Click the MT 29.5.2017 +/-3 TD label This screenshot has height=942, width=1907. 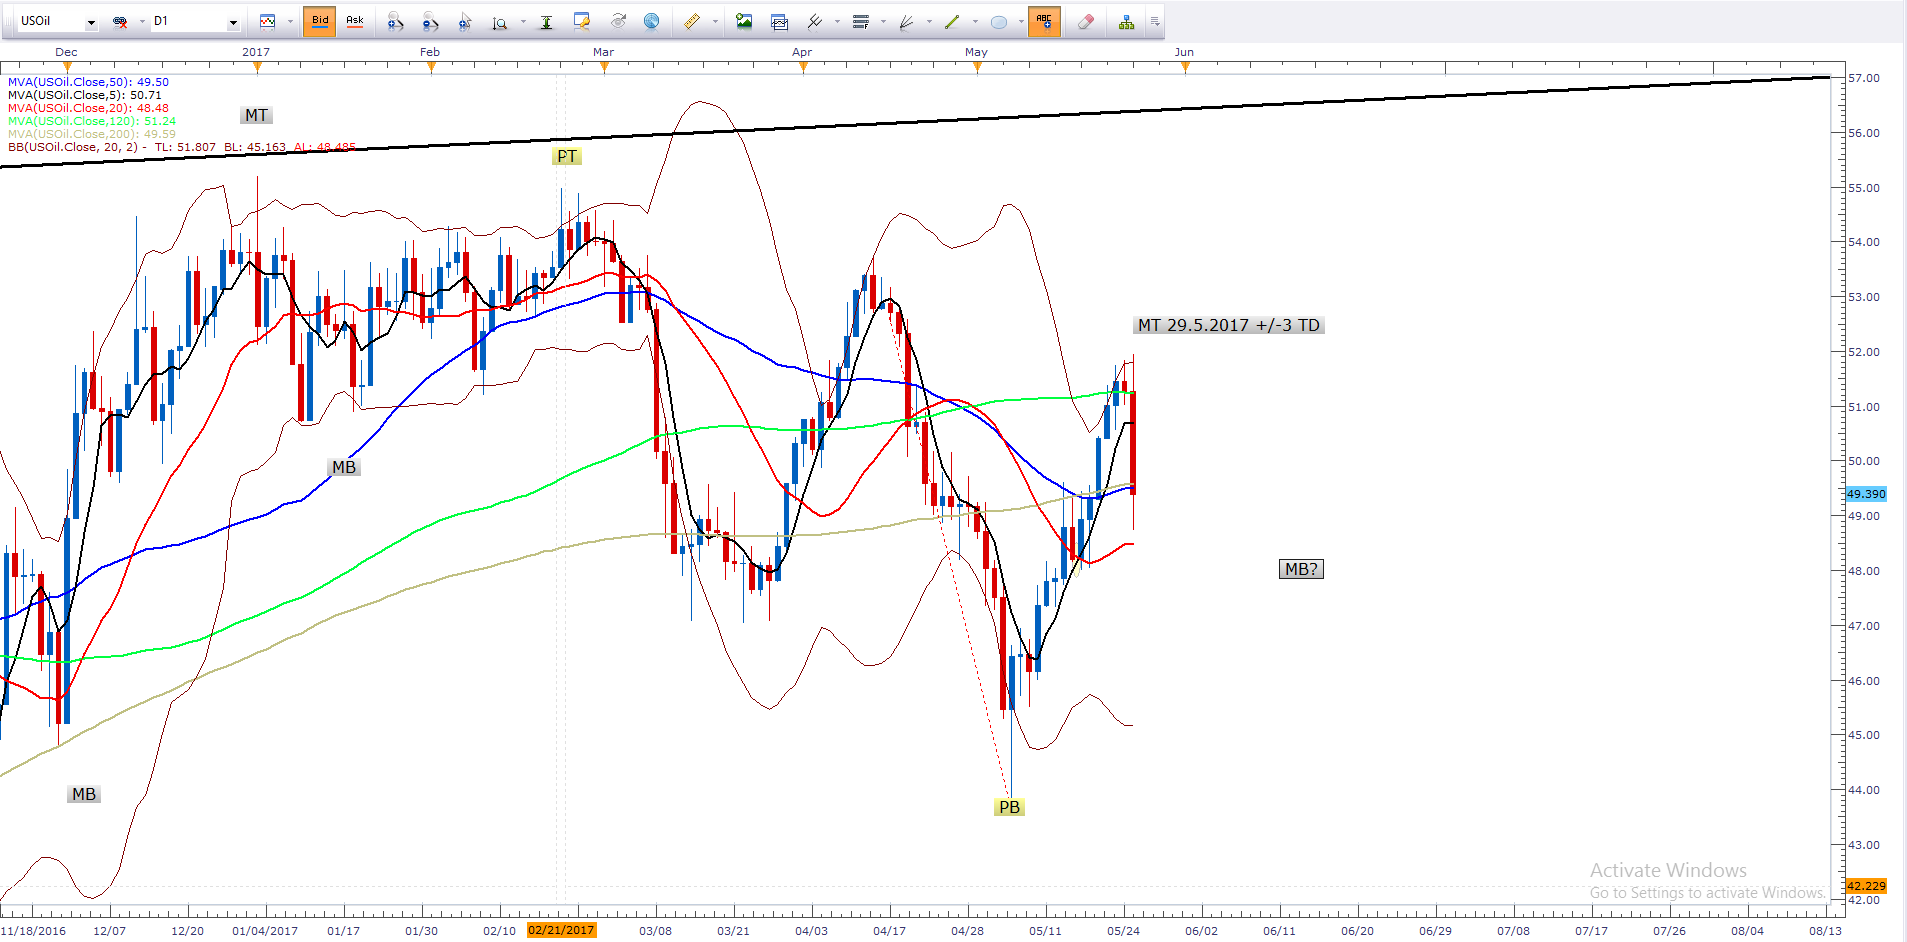coord(1228,325)
